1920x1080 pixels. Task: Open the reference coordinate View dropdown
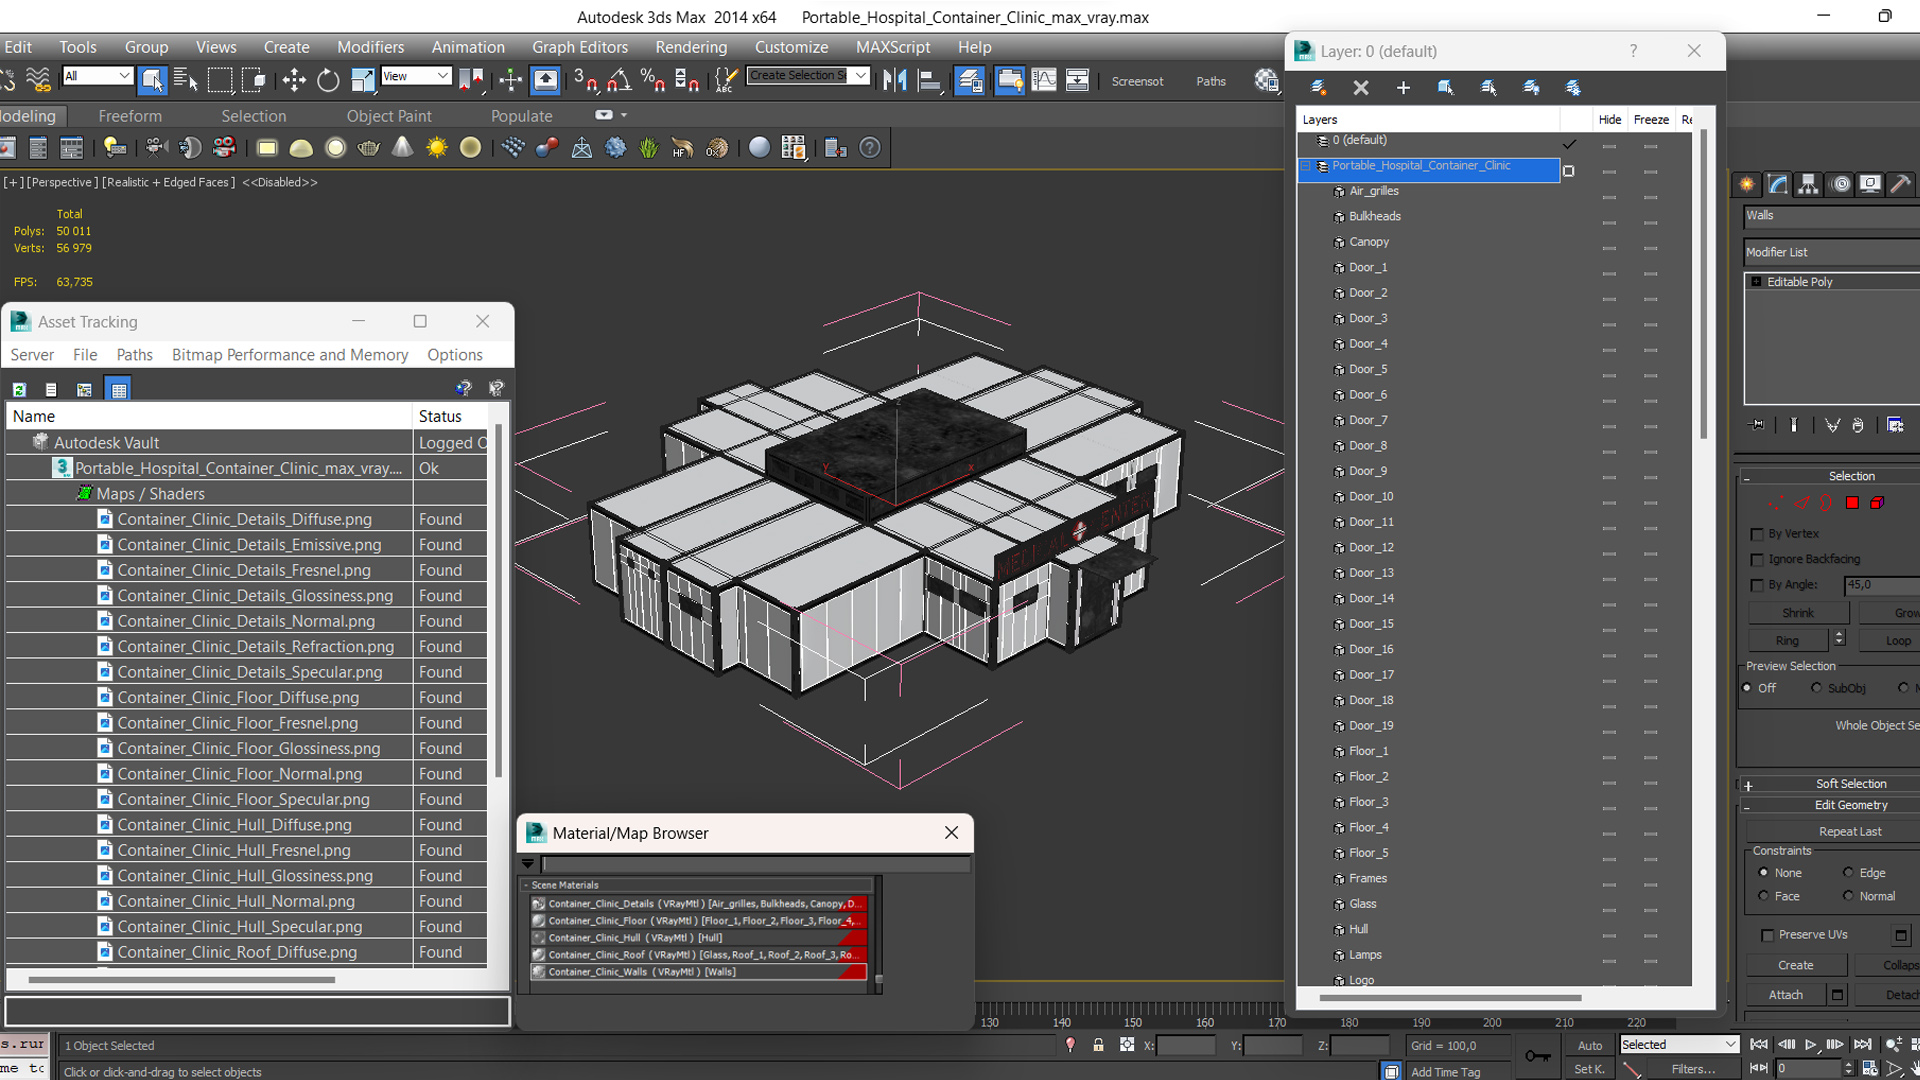(416, 76)
